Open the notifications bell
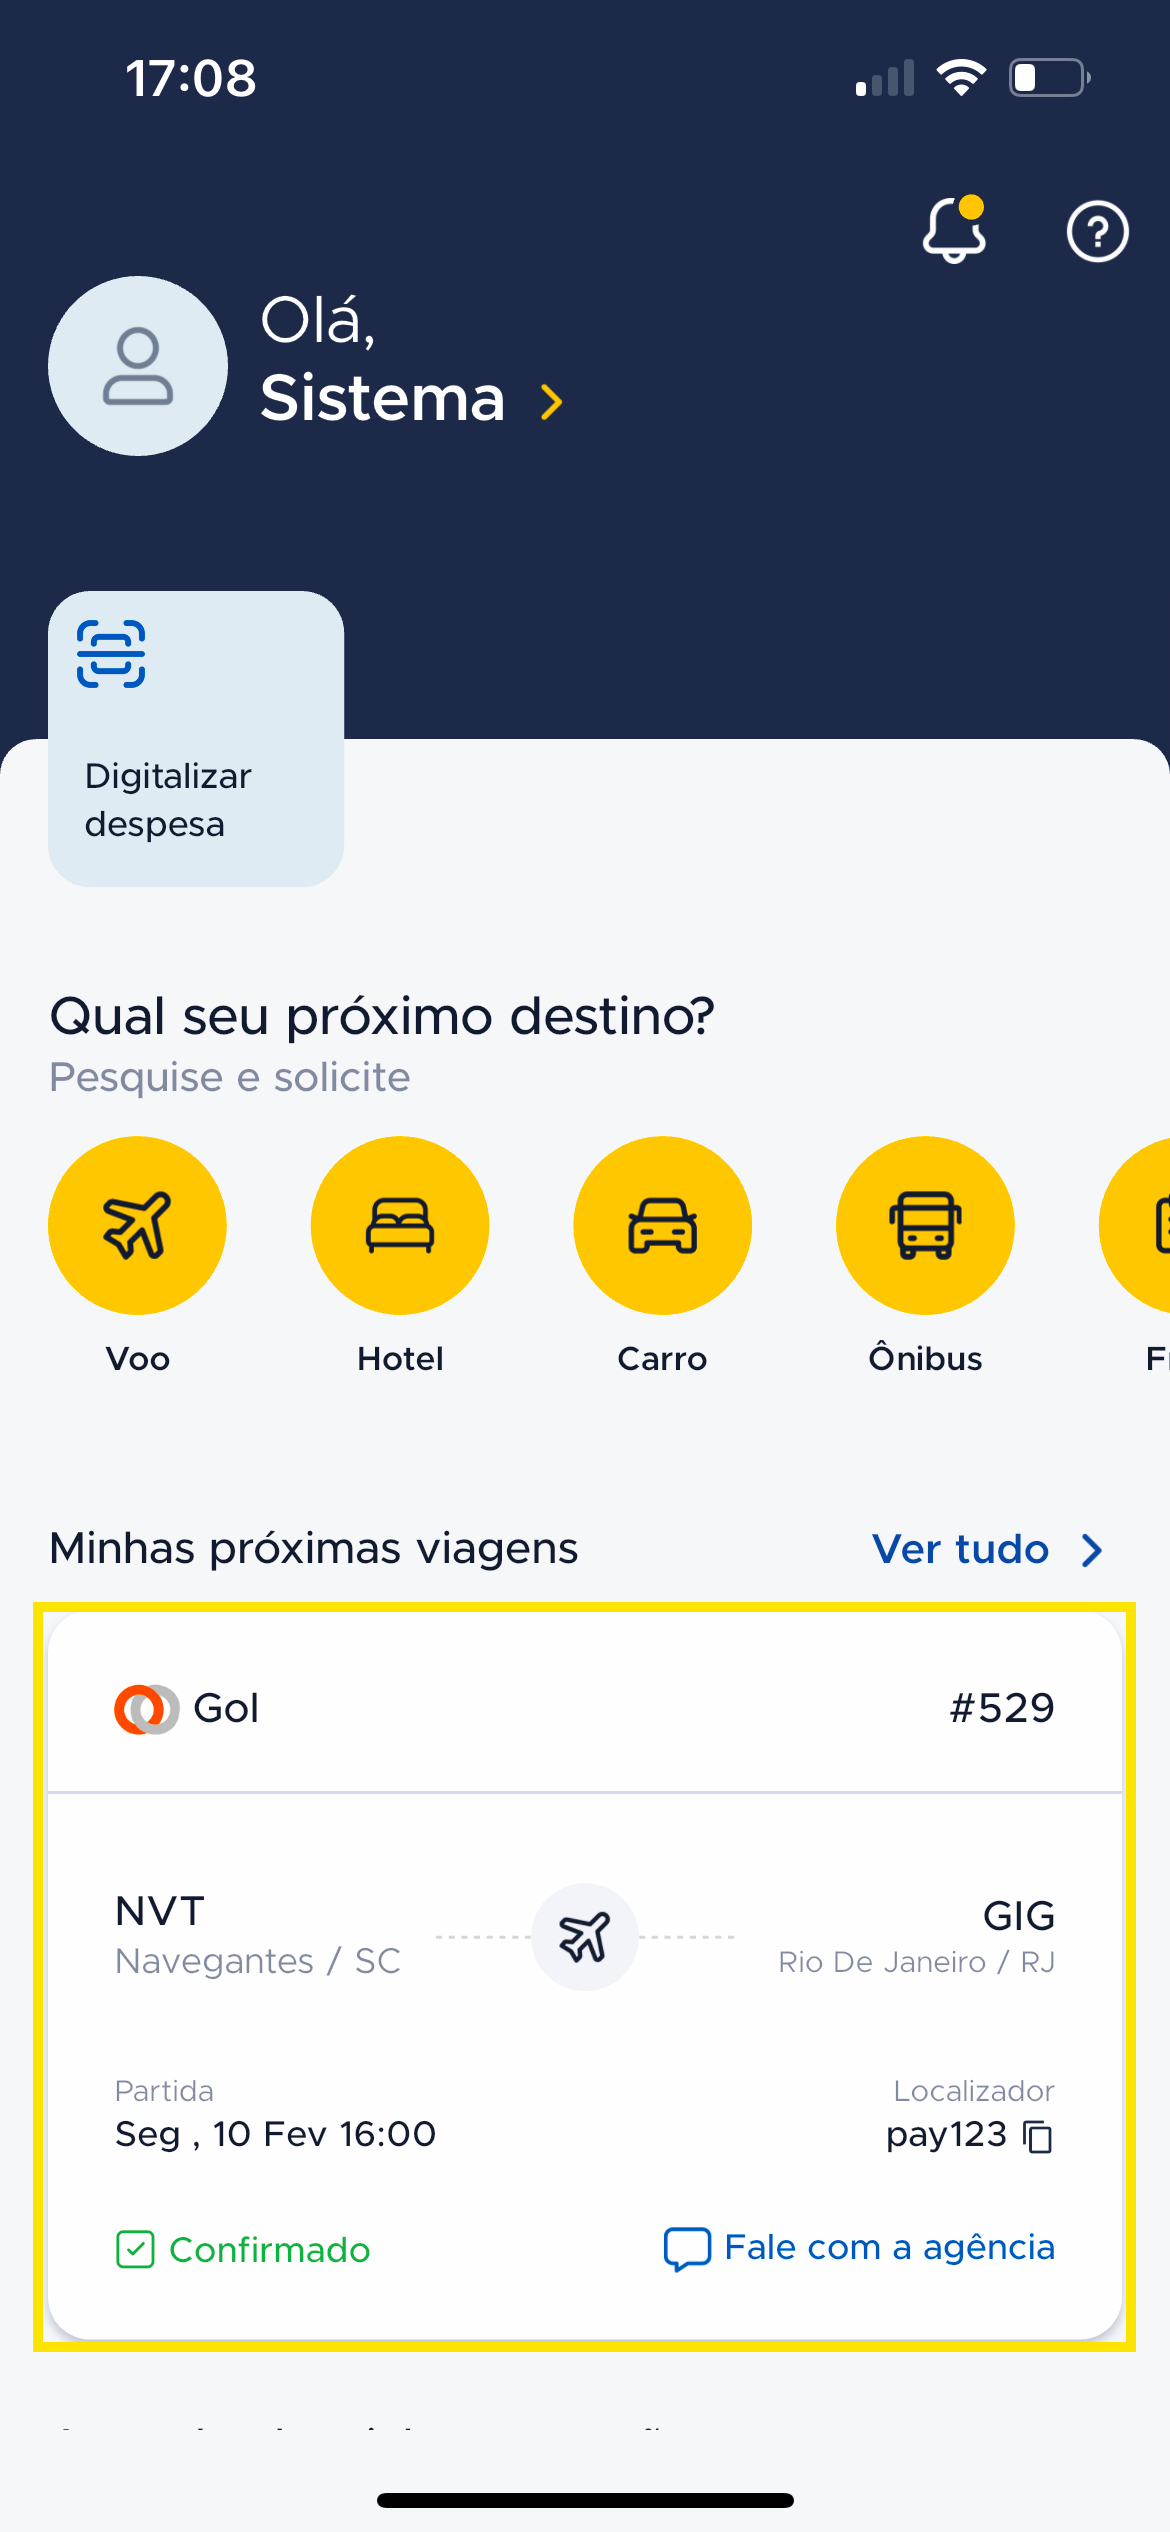The image size is (1170, 2532). point(954,230)
